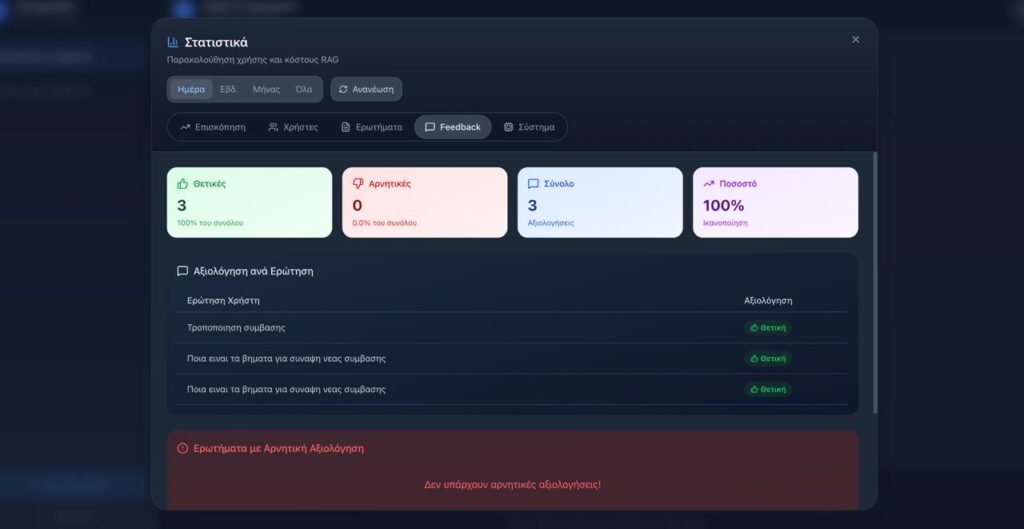This screenshot has width=1024, height=529.
Task: Select the Όλα time range
Action: coord(303,89)
